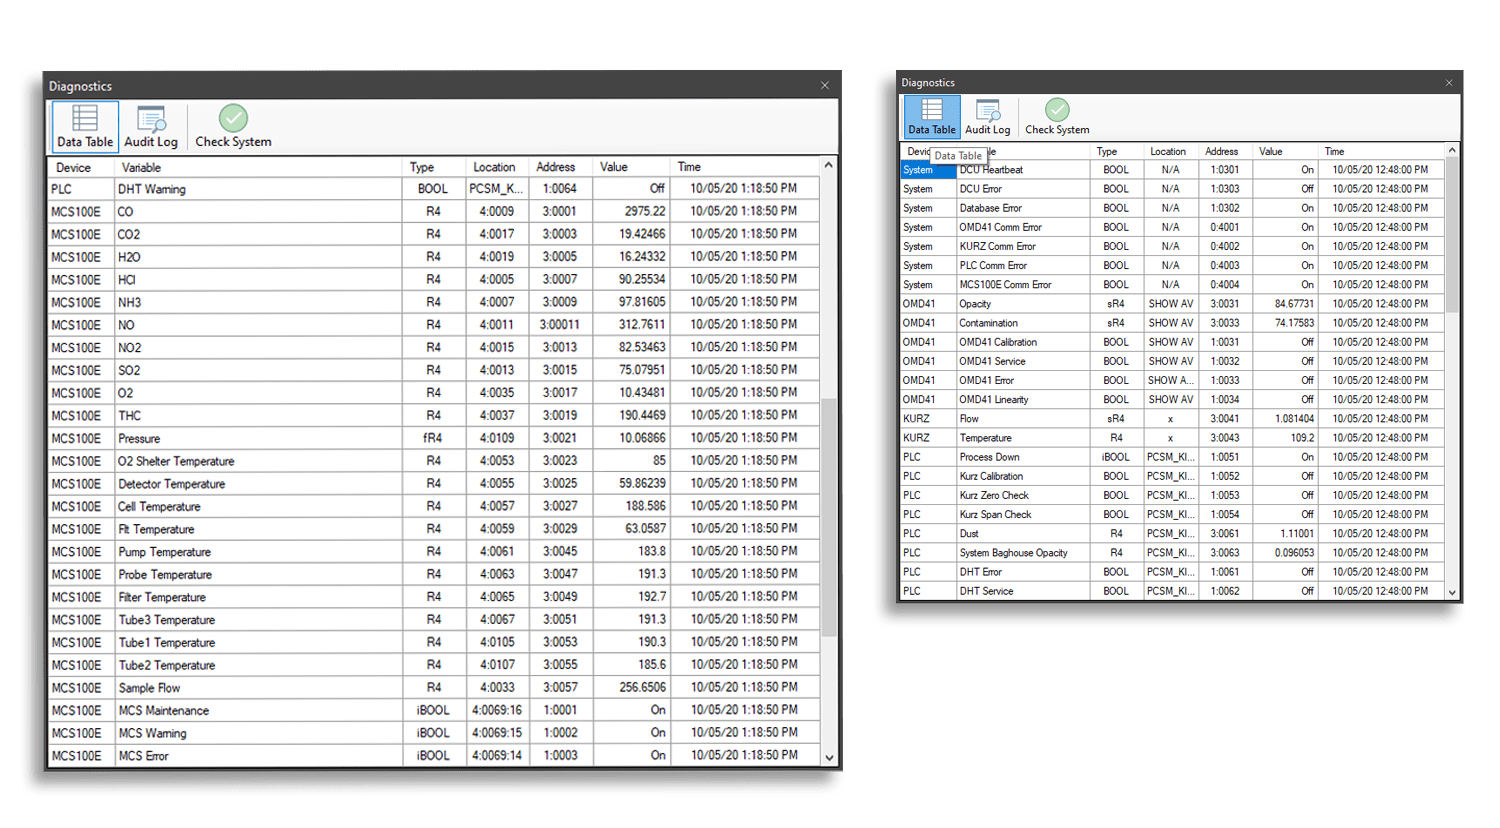Select the OMD41 Comm Error cell
Viewport: 1500px width, 828px height.
pos(1023,227)
